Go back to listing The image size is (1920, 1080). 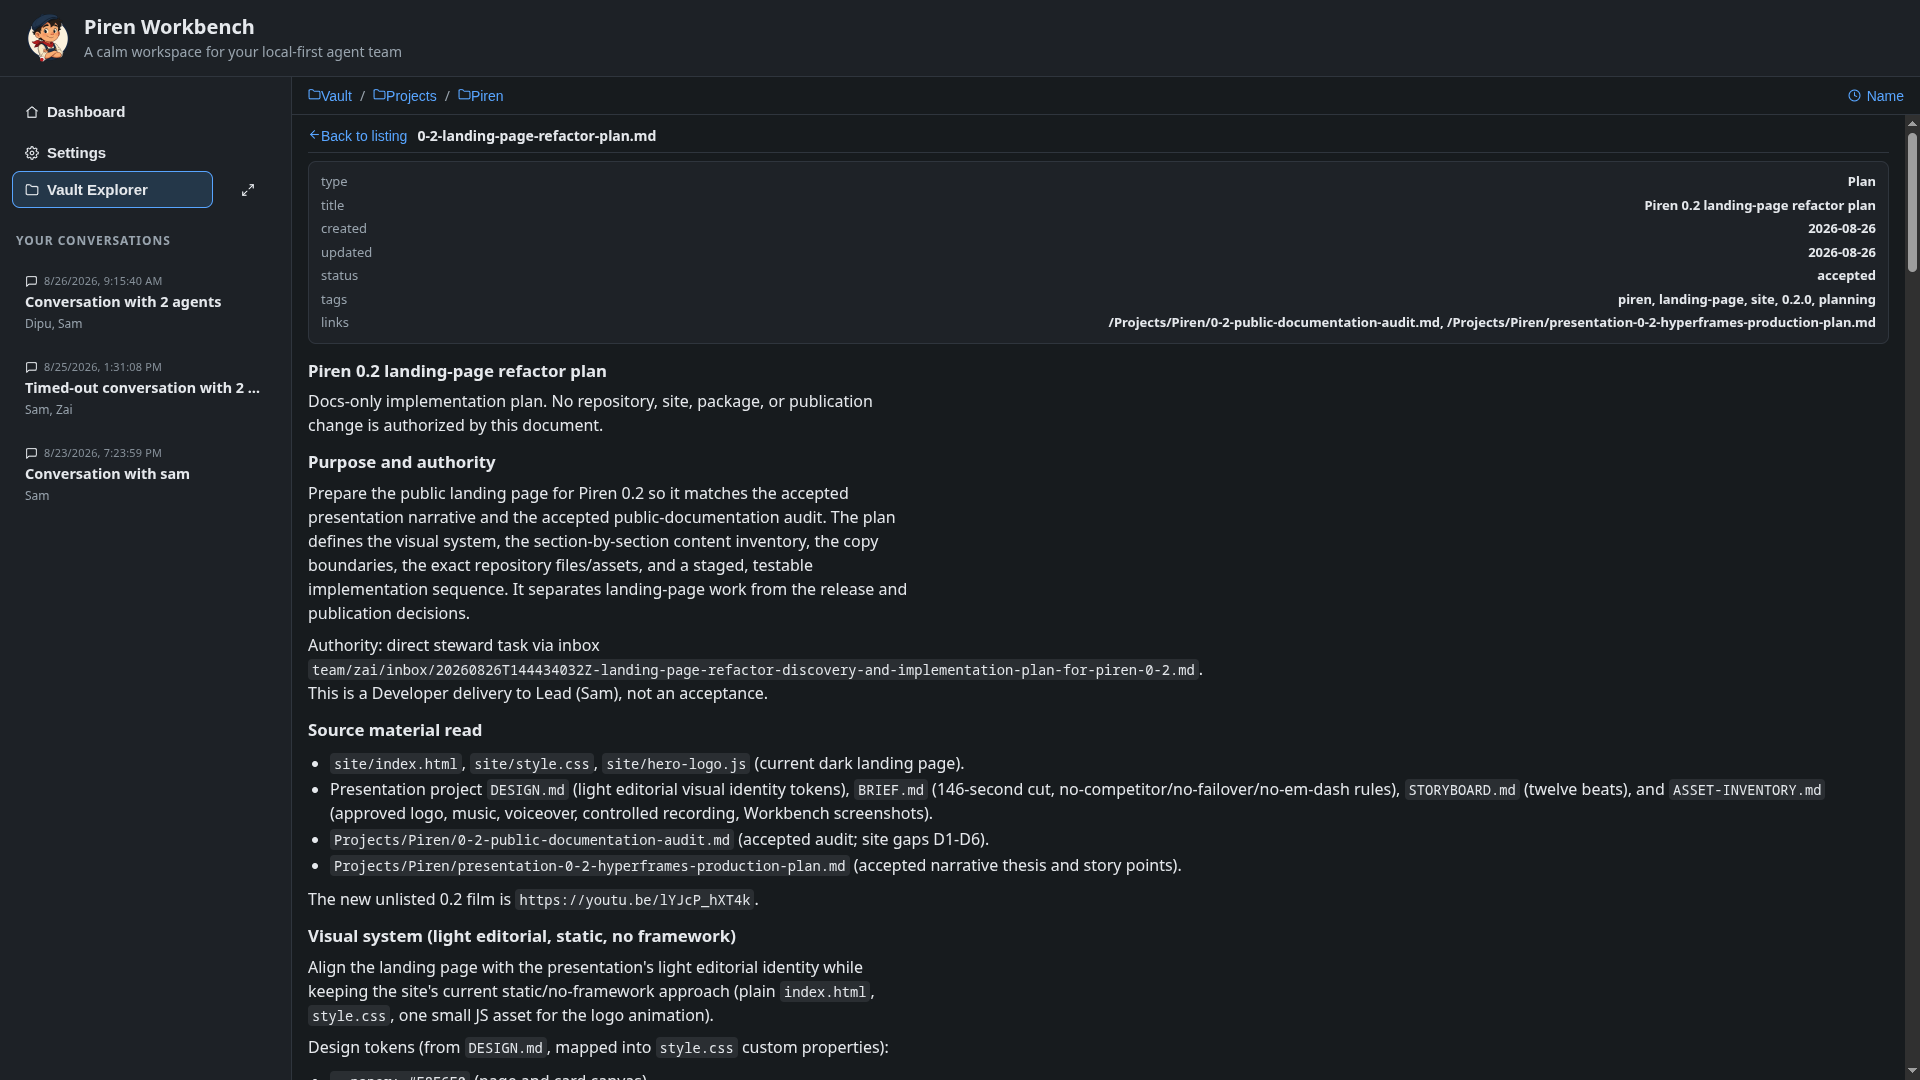(358, 136)
